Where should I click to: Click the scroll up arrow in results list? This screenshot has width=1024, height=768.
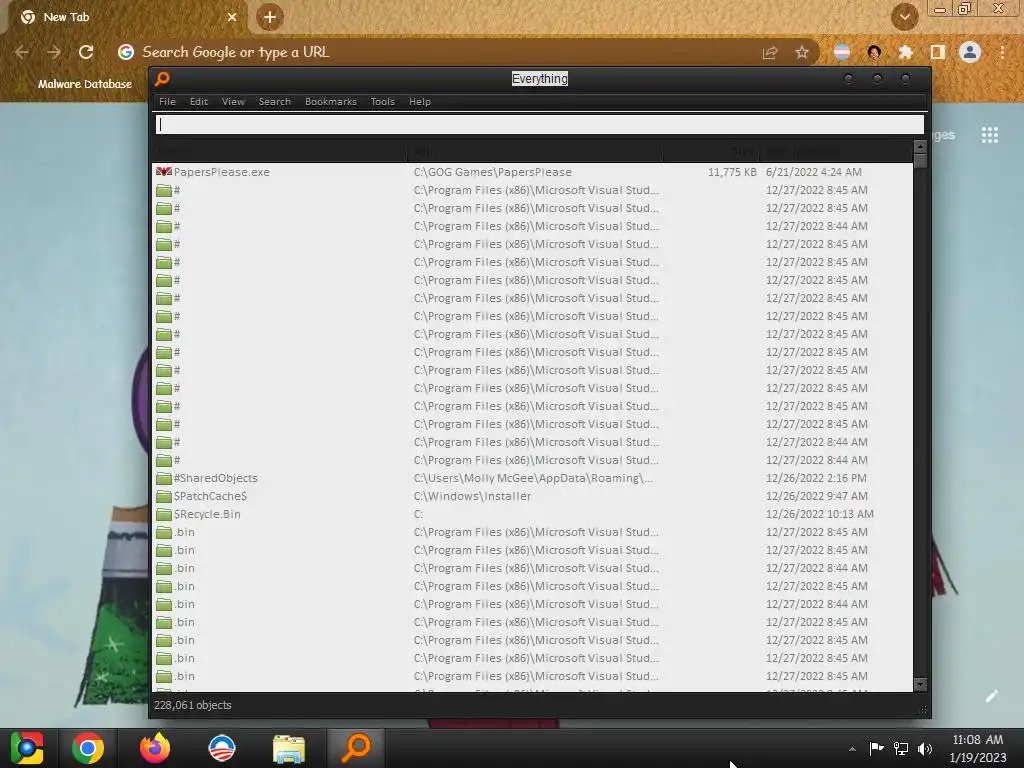tap(921, 146)
